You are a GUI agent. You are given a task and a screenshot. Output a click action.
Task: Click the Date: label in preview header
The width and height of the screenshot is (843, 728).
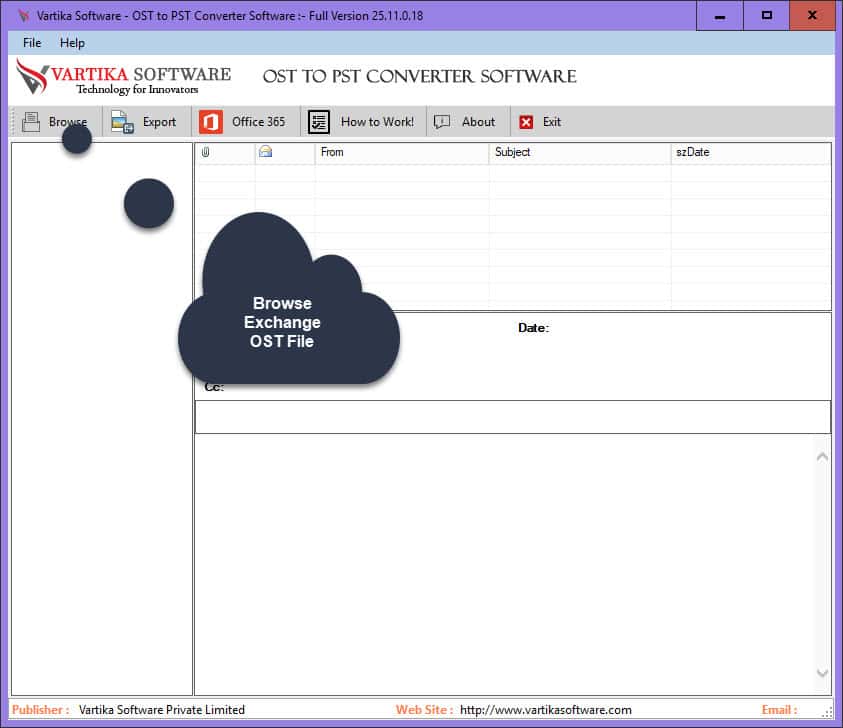pos(533,328)
